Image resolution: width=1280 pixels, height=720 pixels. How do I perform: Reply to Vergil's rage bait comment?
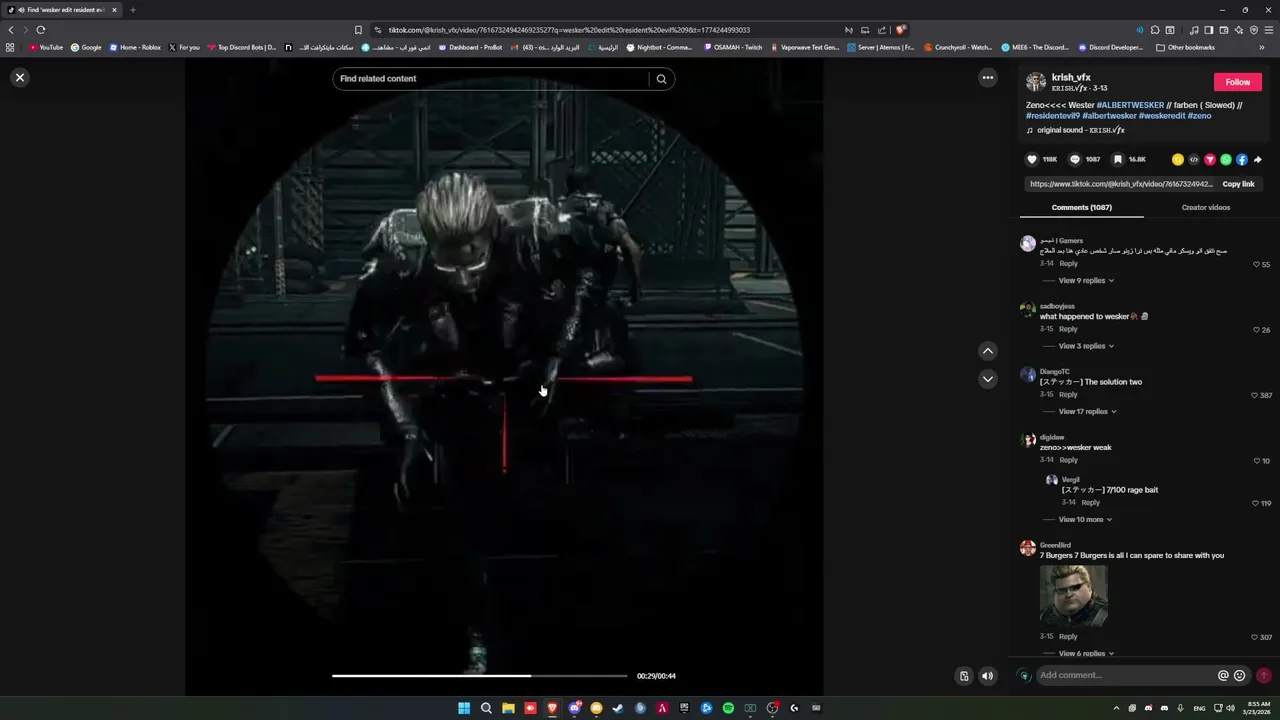1090,503
